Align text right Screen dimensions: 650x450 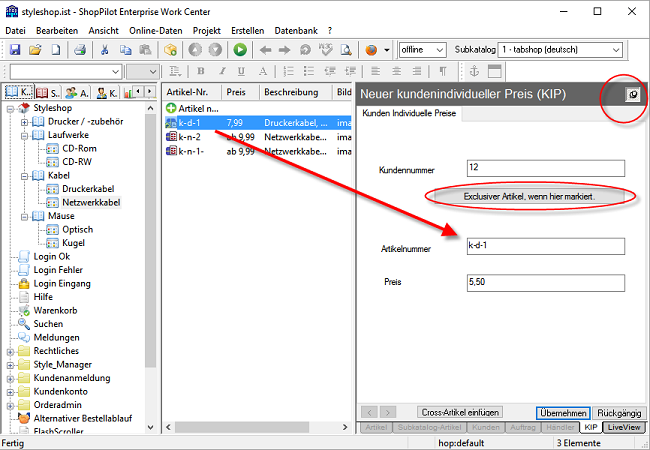(x=417, y=71)
